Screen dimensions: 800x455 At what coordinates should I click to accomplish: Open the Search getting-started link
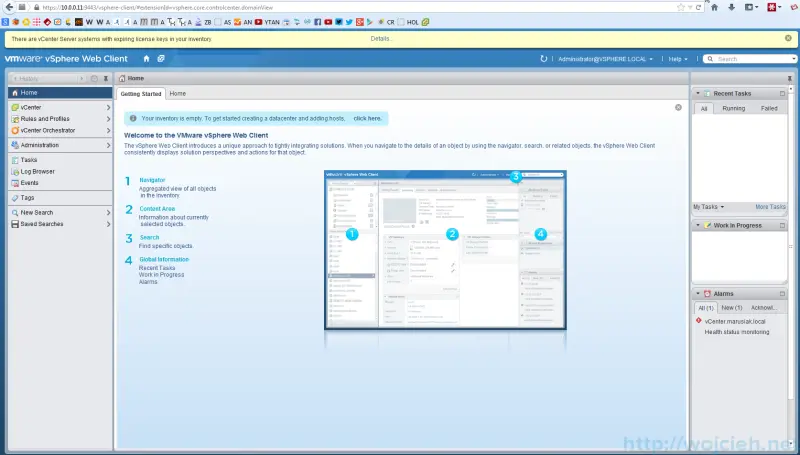click(x=149, y=237)
